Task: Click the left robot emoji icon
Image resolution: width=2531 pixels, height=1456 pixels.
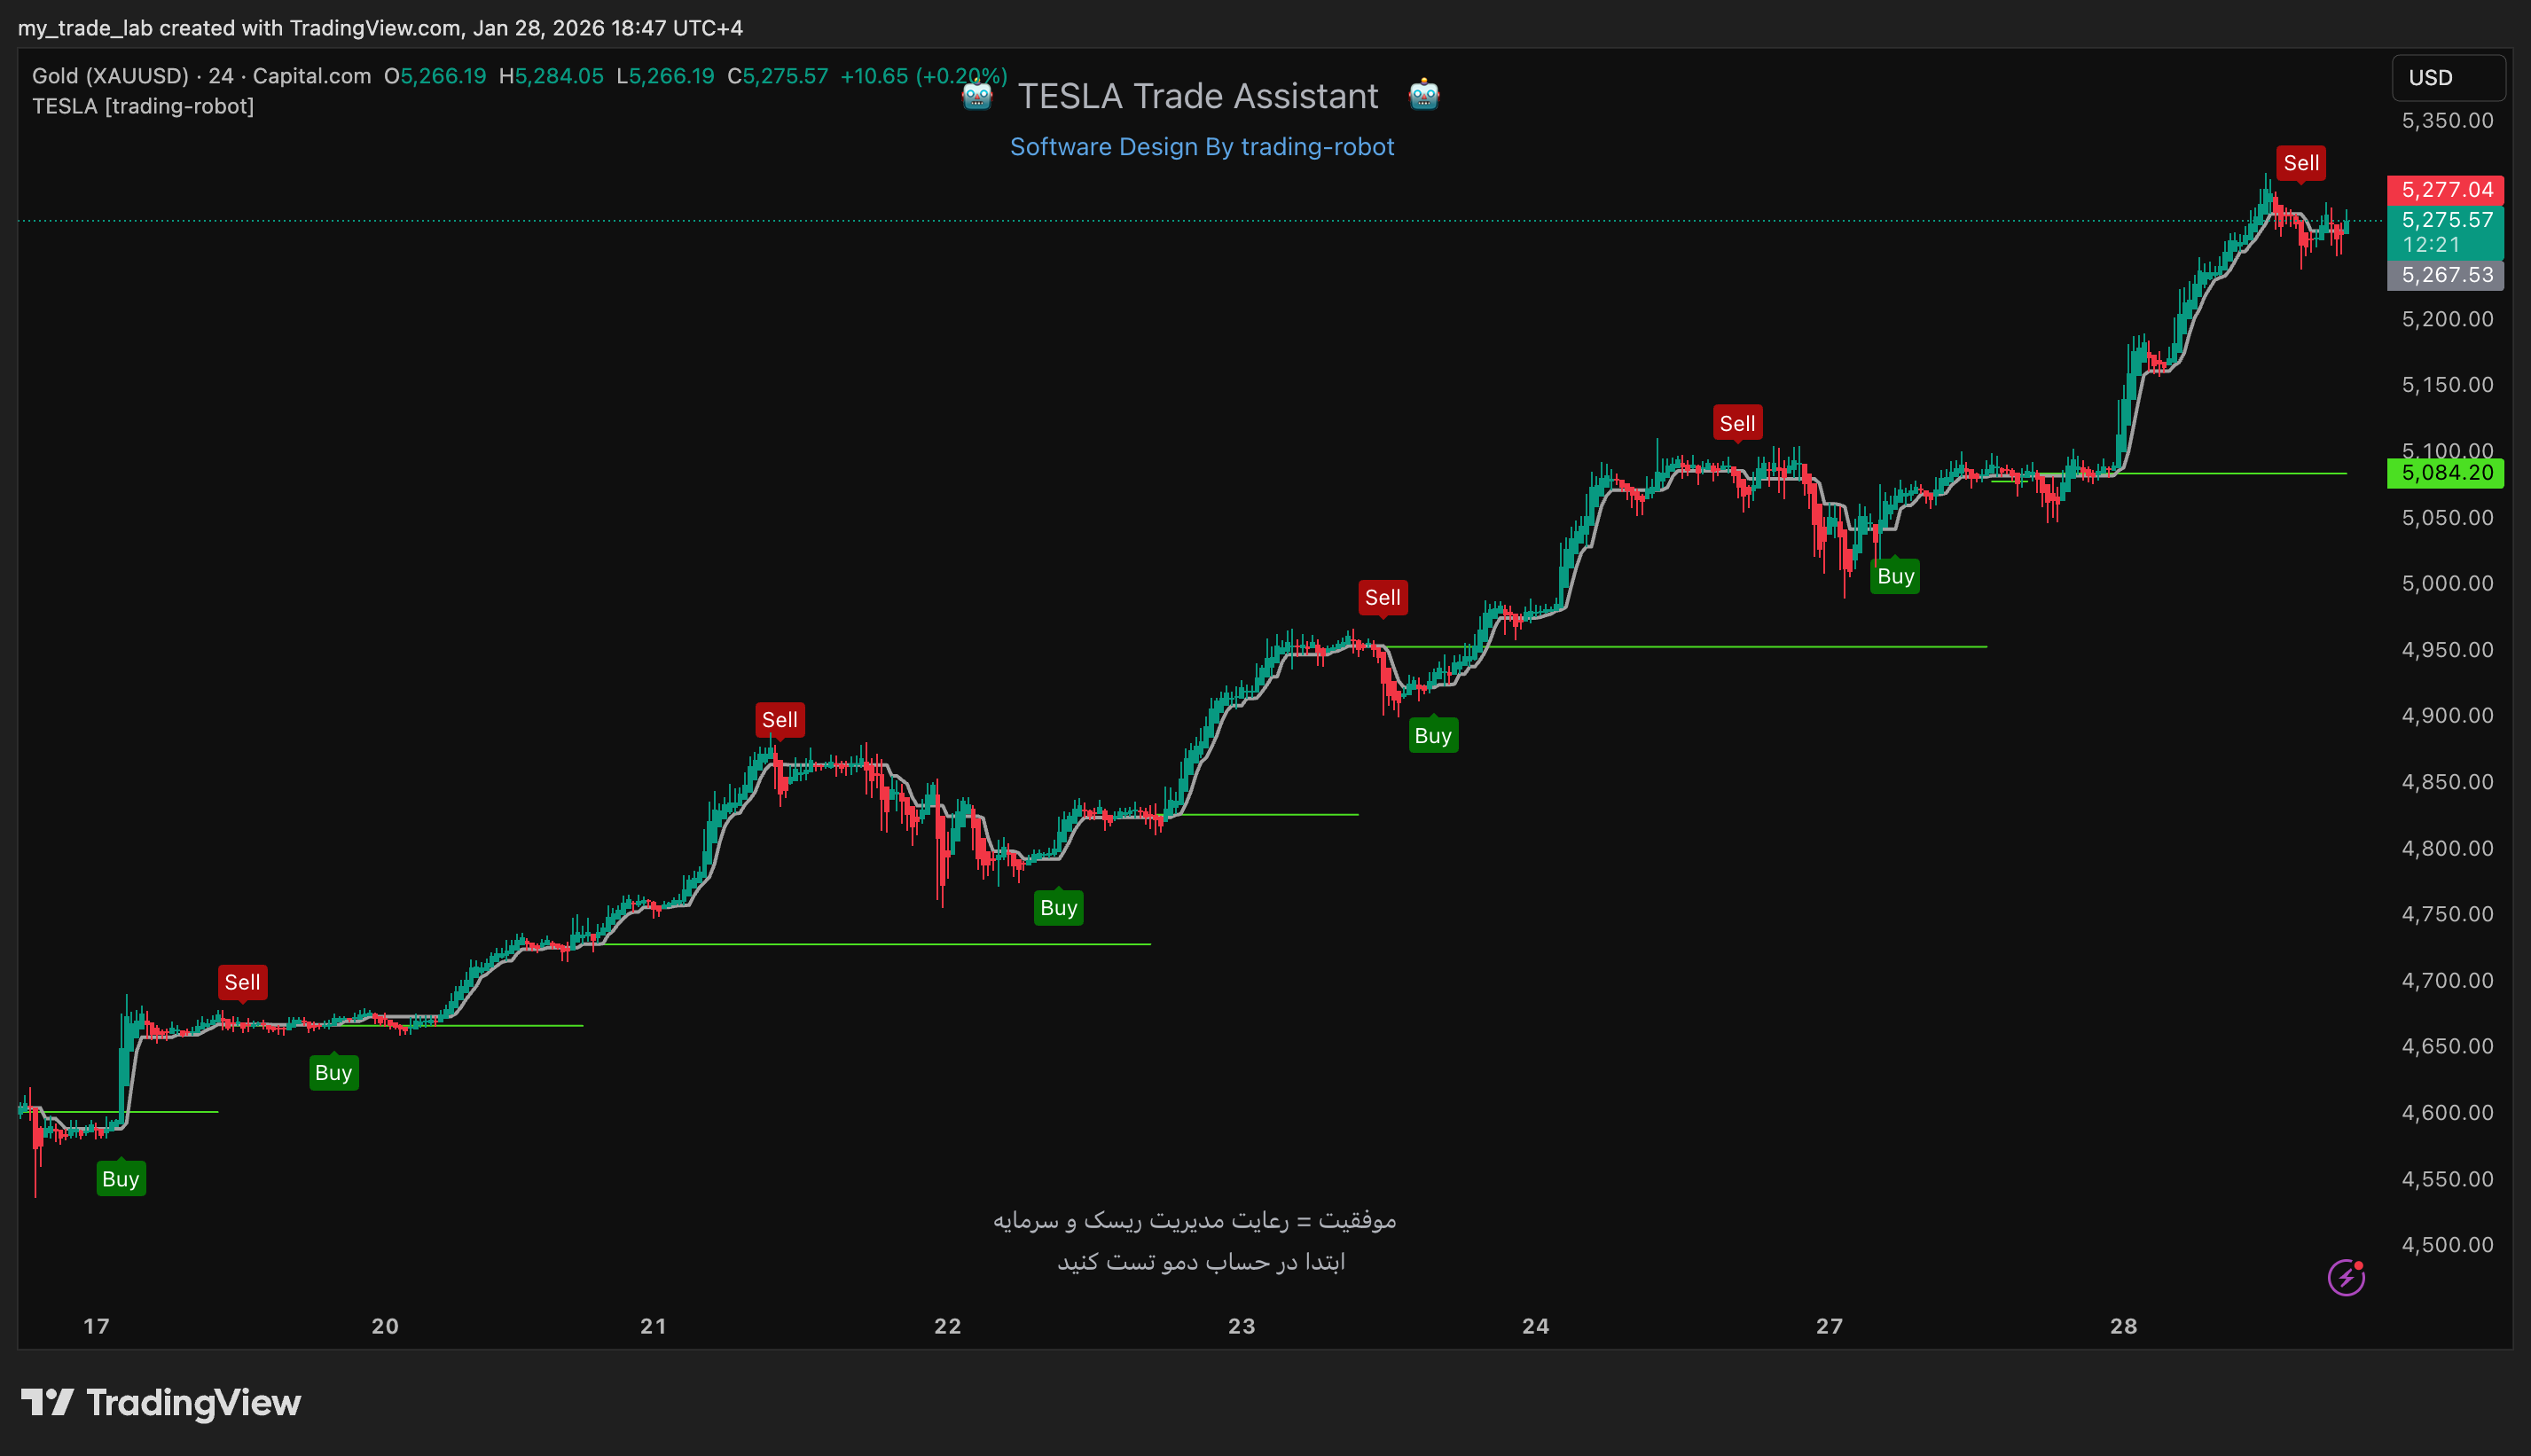Action: pyautogui.click(x=977, y=96)
